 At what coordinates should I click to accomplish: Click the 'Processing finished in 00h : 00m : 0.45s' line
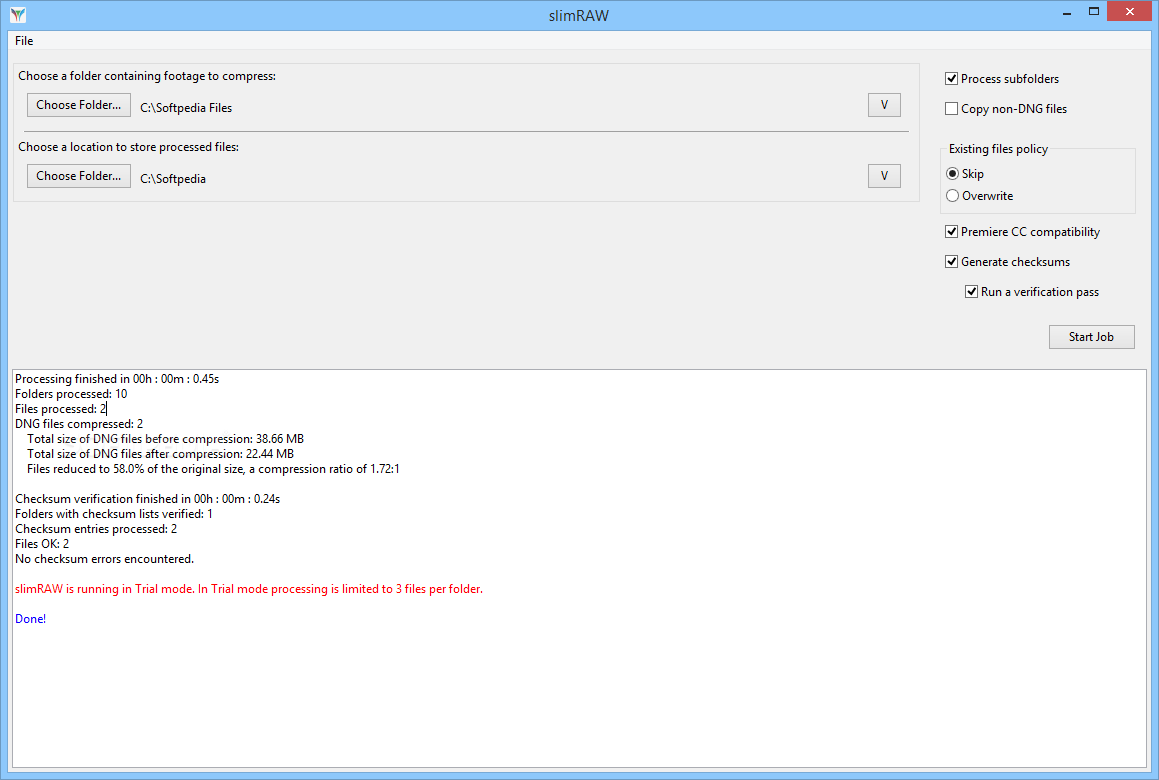point(117,379)
